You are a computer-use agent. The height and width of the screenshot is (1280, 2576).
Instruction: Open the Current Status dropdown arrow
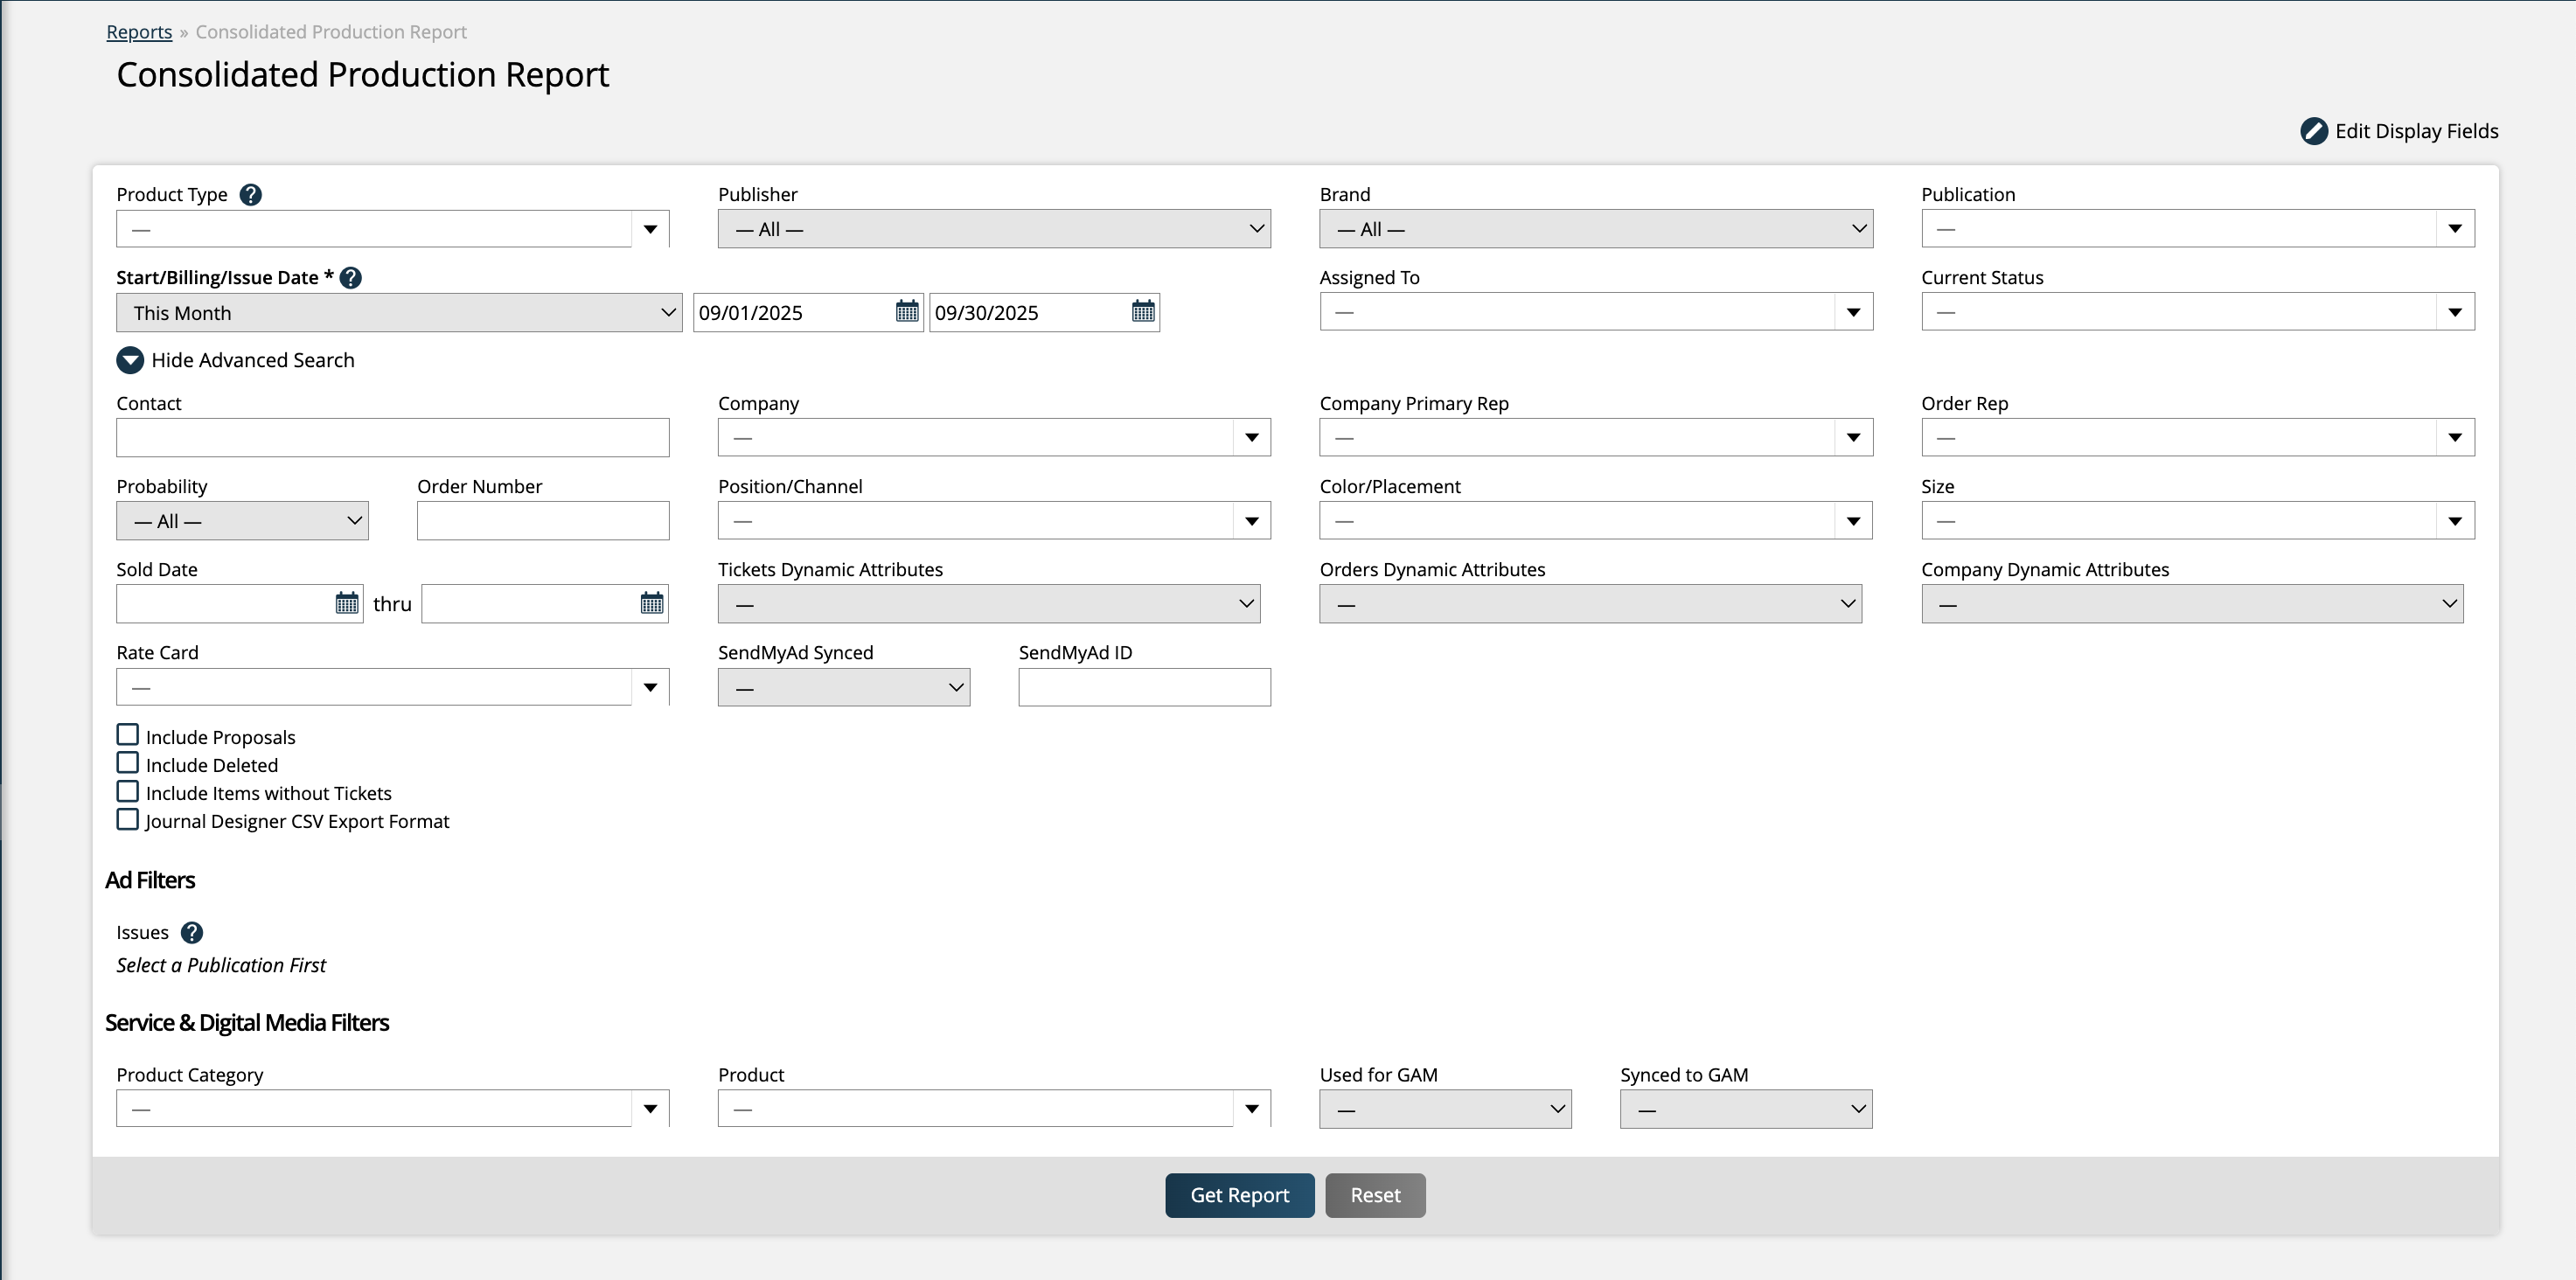coord(2454,313)
